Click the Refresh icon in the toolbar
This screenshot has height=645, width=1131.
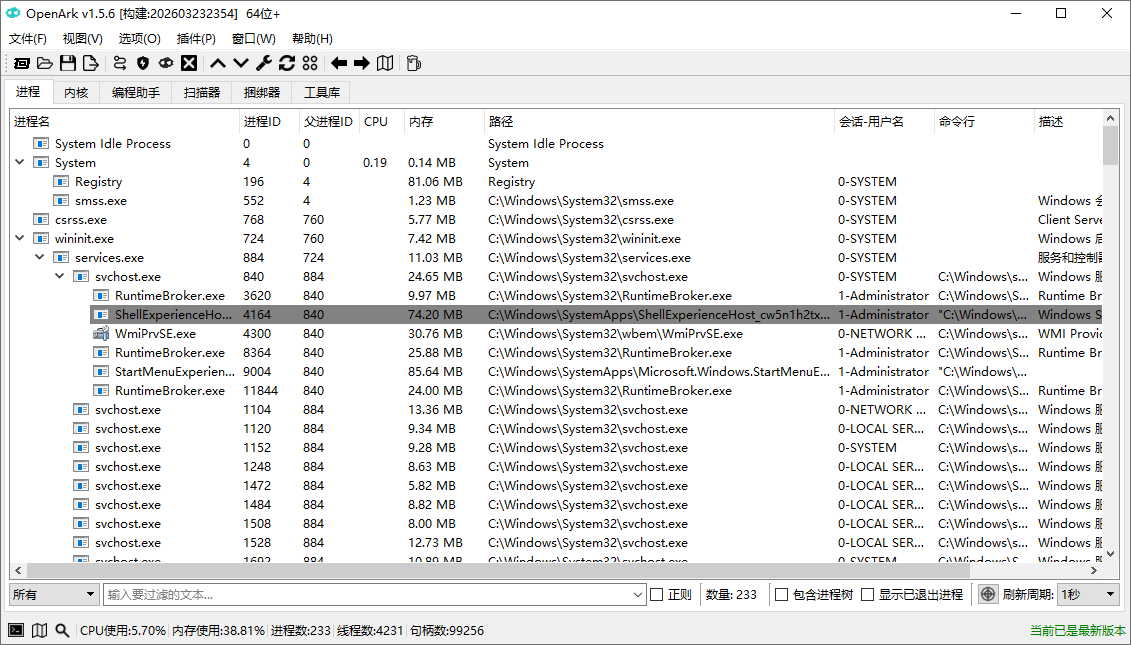[286, 63]
